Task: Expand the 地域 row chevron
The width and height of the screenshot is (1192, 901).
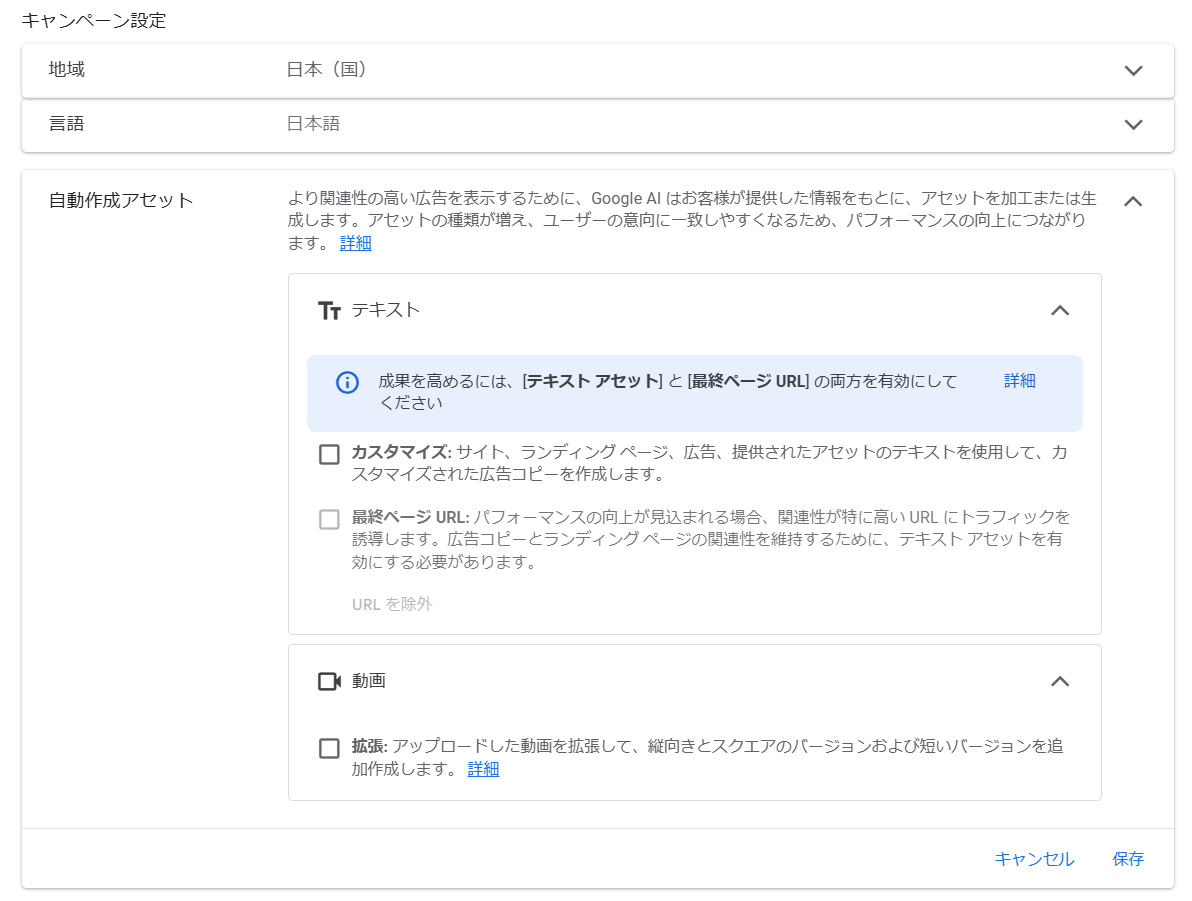Action: click(x=1132, y=71)
